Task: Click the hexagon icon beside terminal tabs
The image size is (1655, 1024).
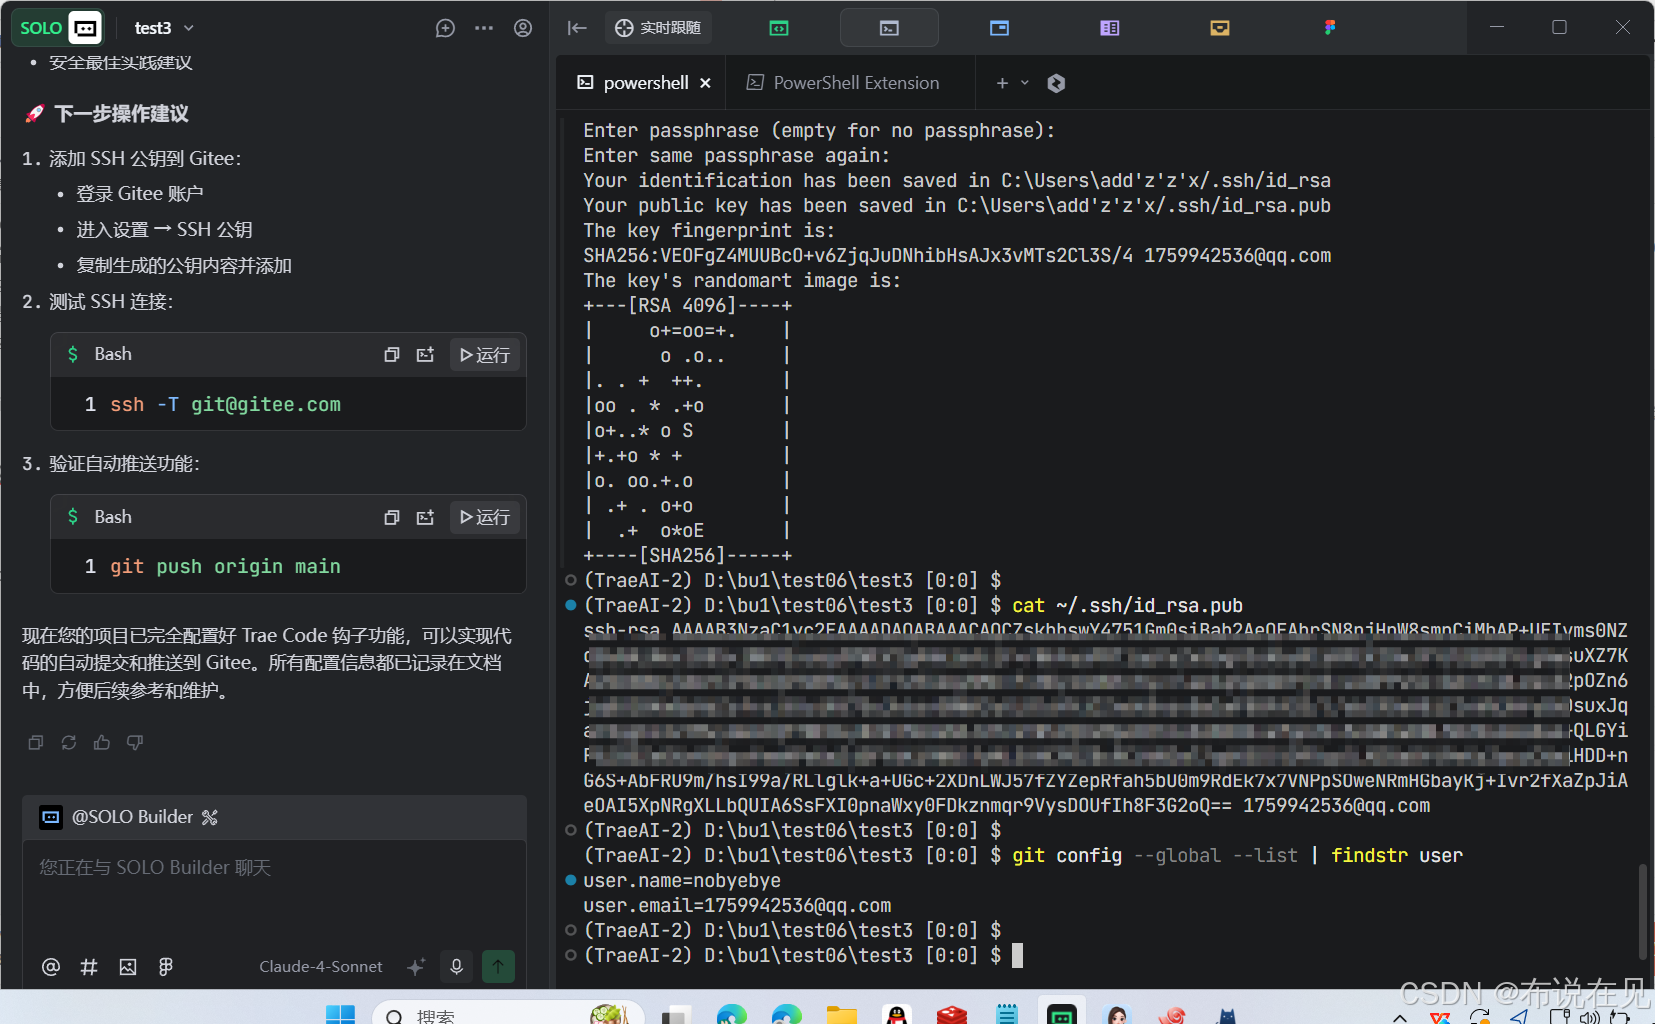Action: [1056, 83]
